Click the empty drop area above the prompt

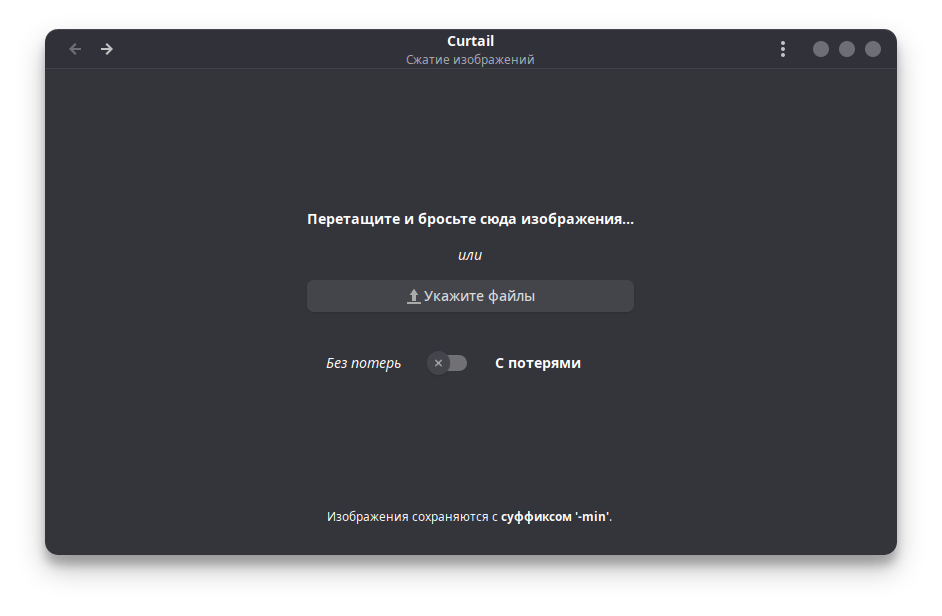coord(470,138)
